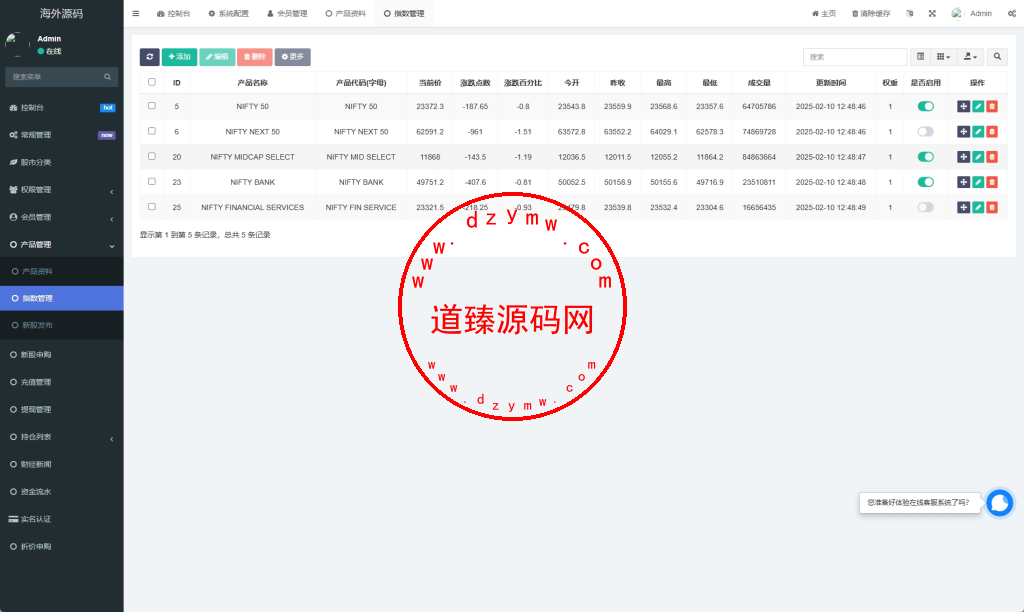The image size is (1024, 612).
Task: Sort table by the 当前价 column header
Action: click(x=430, y=83)
